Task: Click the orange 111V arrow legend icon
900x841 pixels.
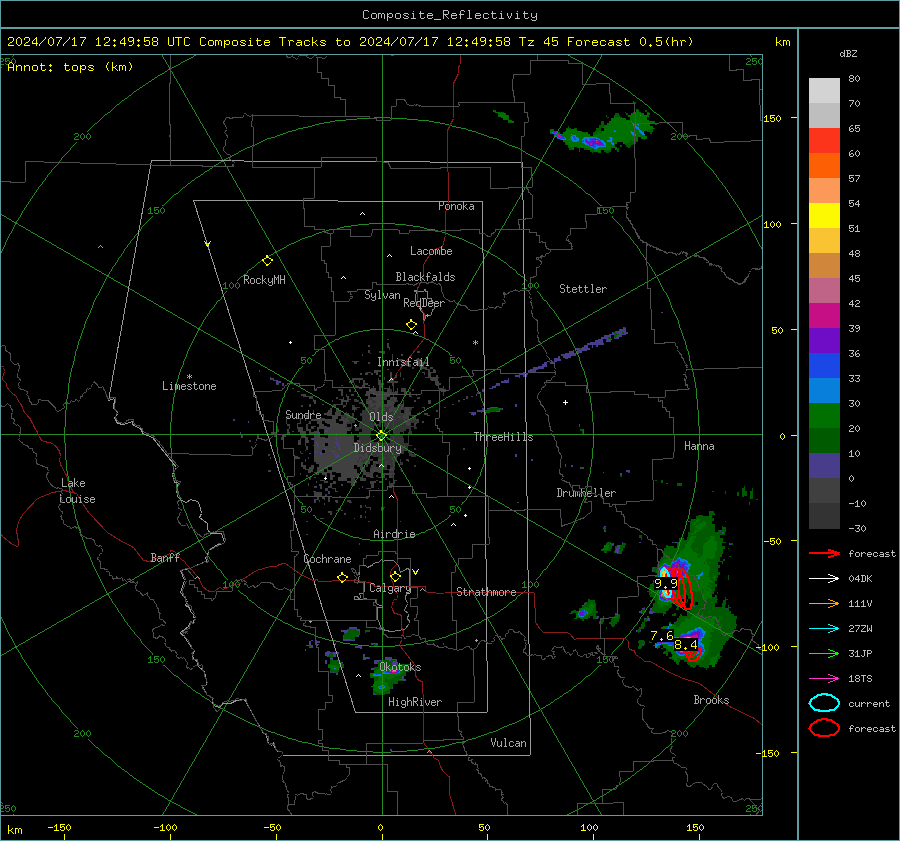Action: click(x=824, y=603)
